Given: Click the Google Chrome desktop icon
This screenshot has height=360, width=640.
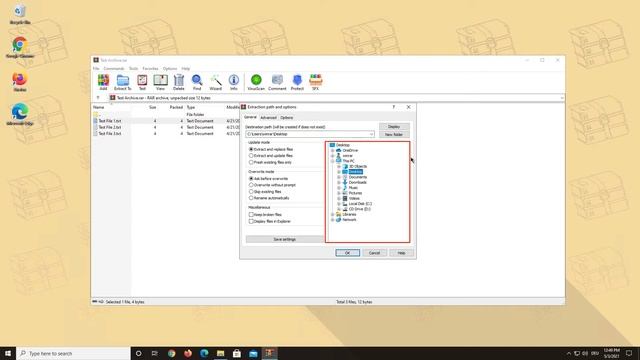Looking at the screenshot, I should pos(20,47).
